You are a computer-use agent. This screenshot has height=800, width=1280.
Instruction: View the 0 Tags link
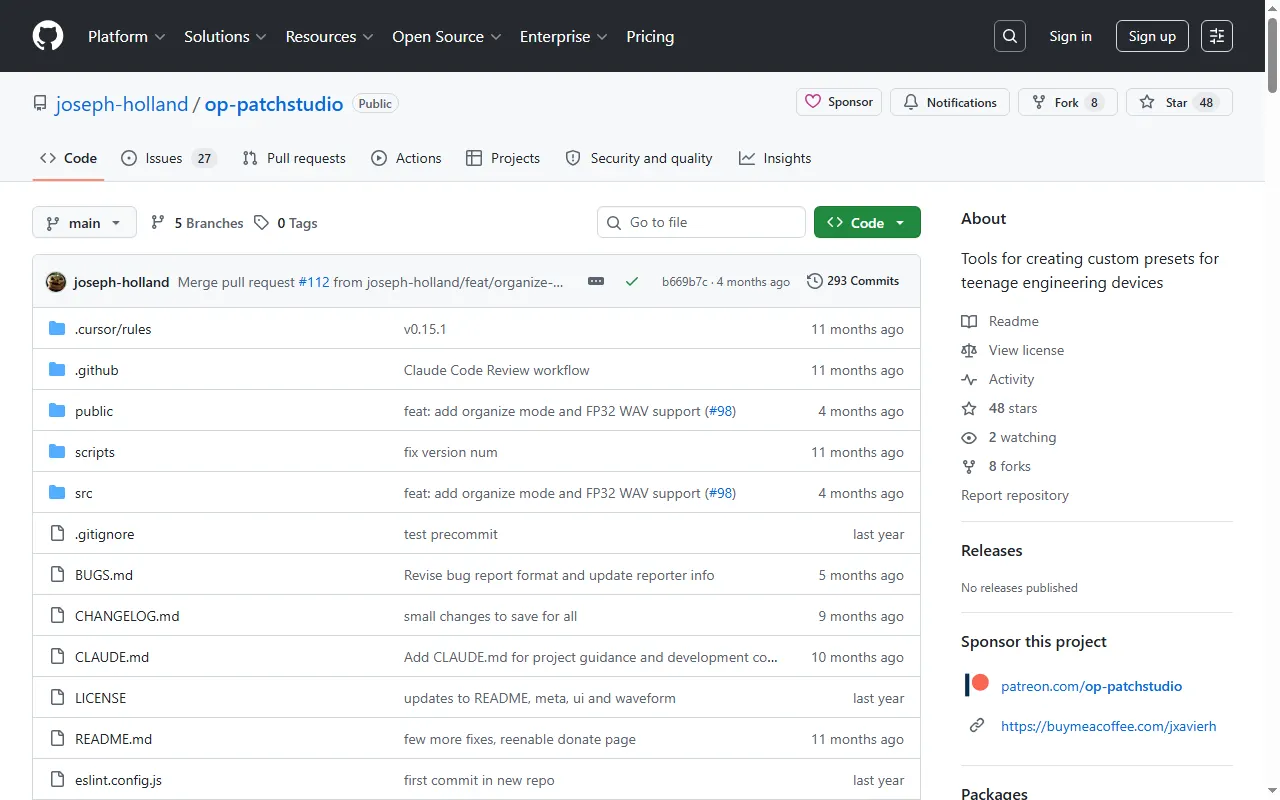pyautogui.click(x=285, y=223)
